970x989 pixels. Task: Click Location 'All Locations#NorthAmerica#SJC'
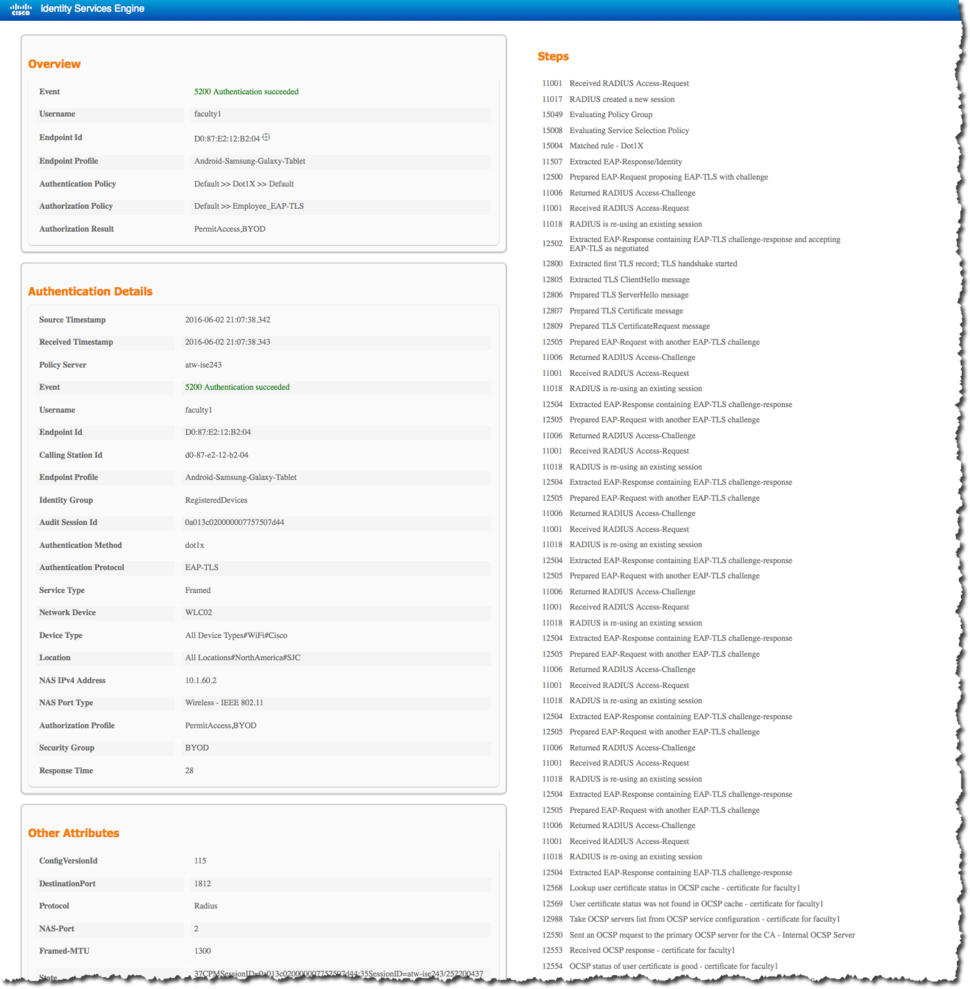(243, 657)
